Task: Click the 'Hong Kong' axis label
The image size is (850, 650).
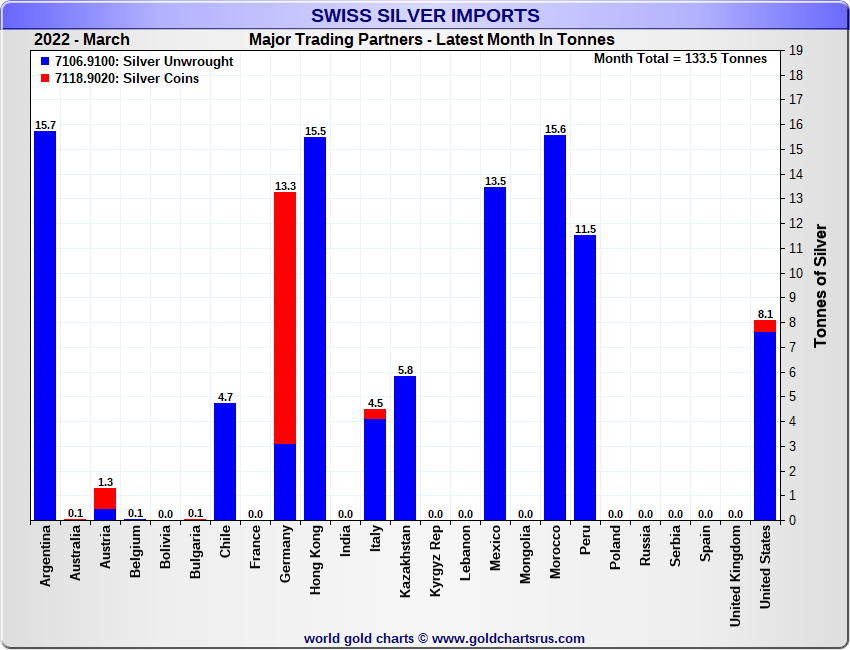Action: [315, 559]
